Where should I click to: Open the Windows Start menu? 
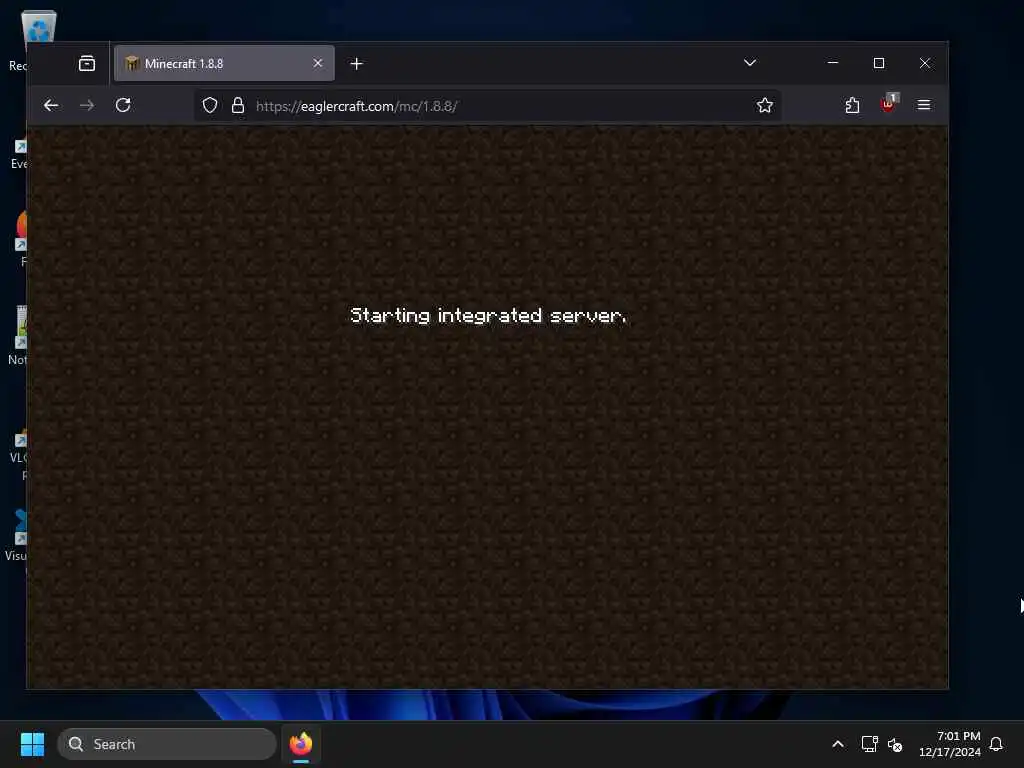click(32, 744)
